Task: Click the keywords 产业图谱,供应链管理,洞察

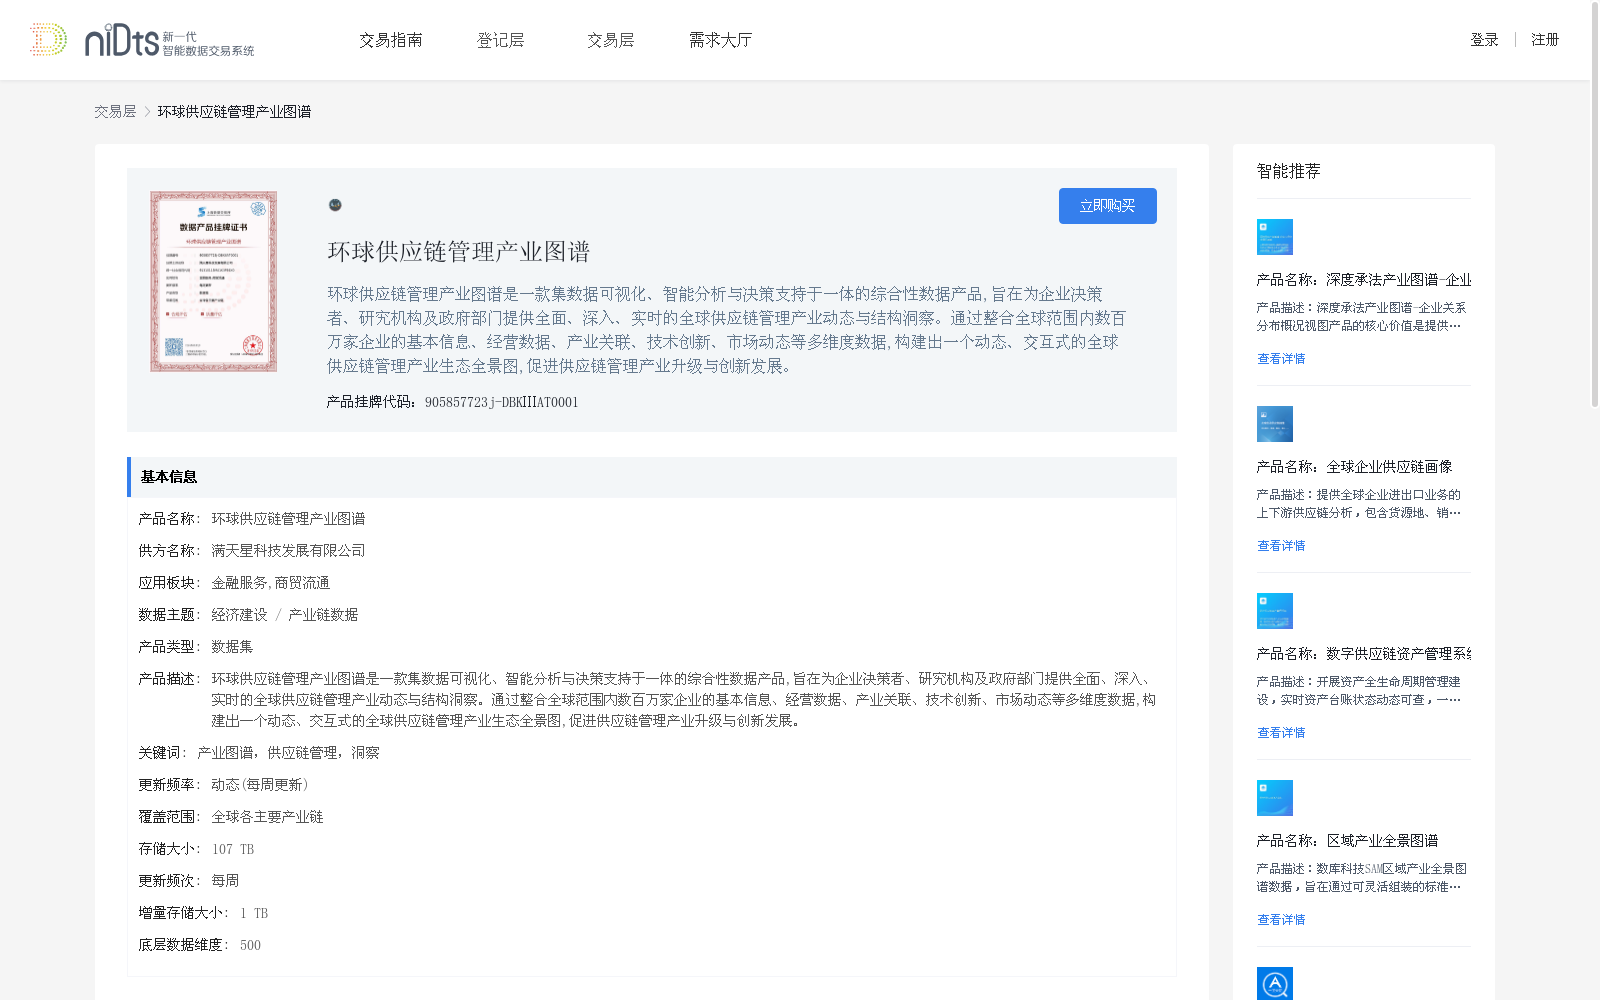Action: (x=288, y=753)
